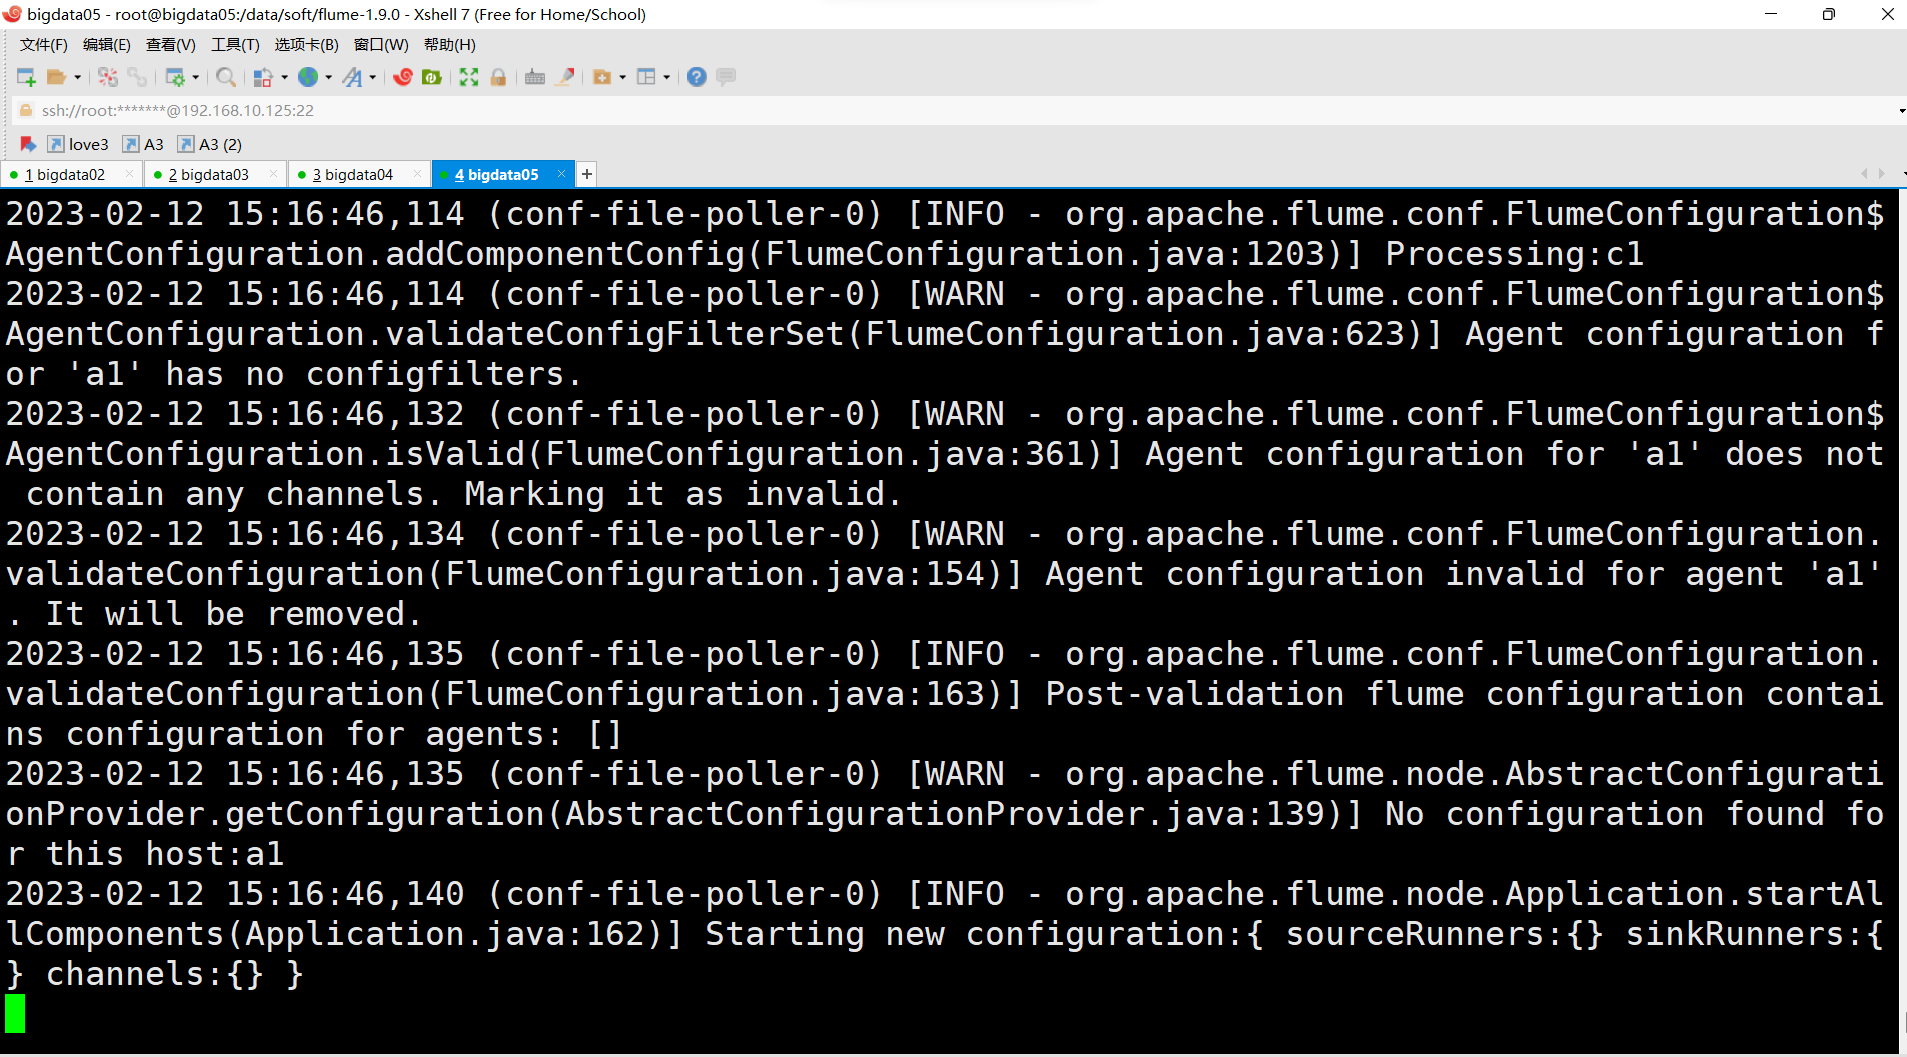Open the Font settings icon
Image resolution: width=1907 pixels, height=1057 pixels.
(x=352, y=77)
